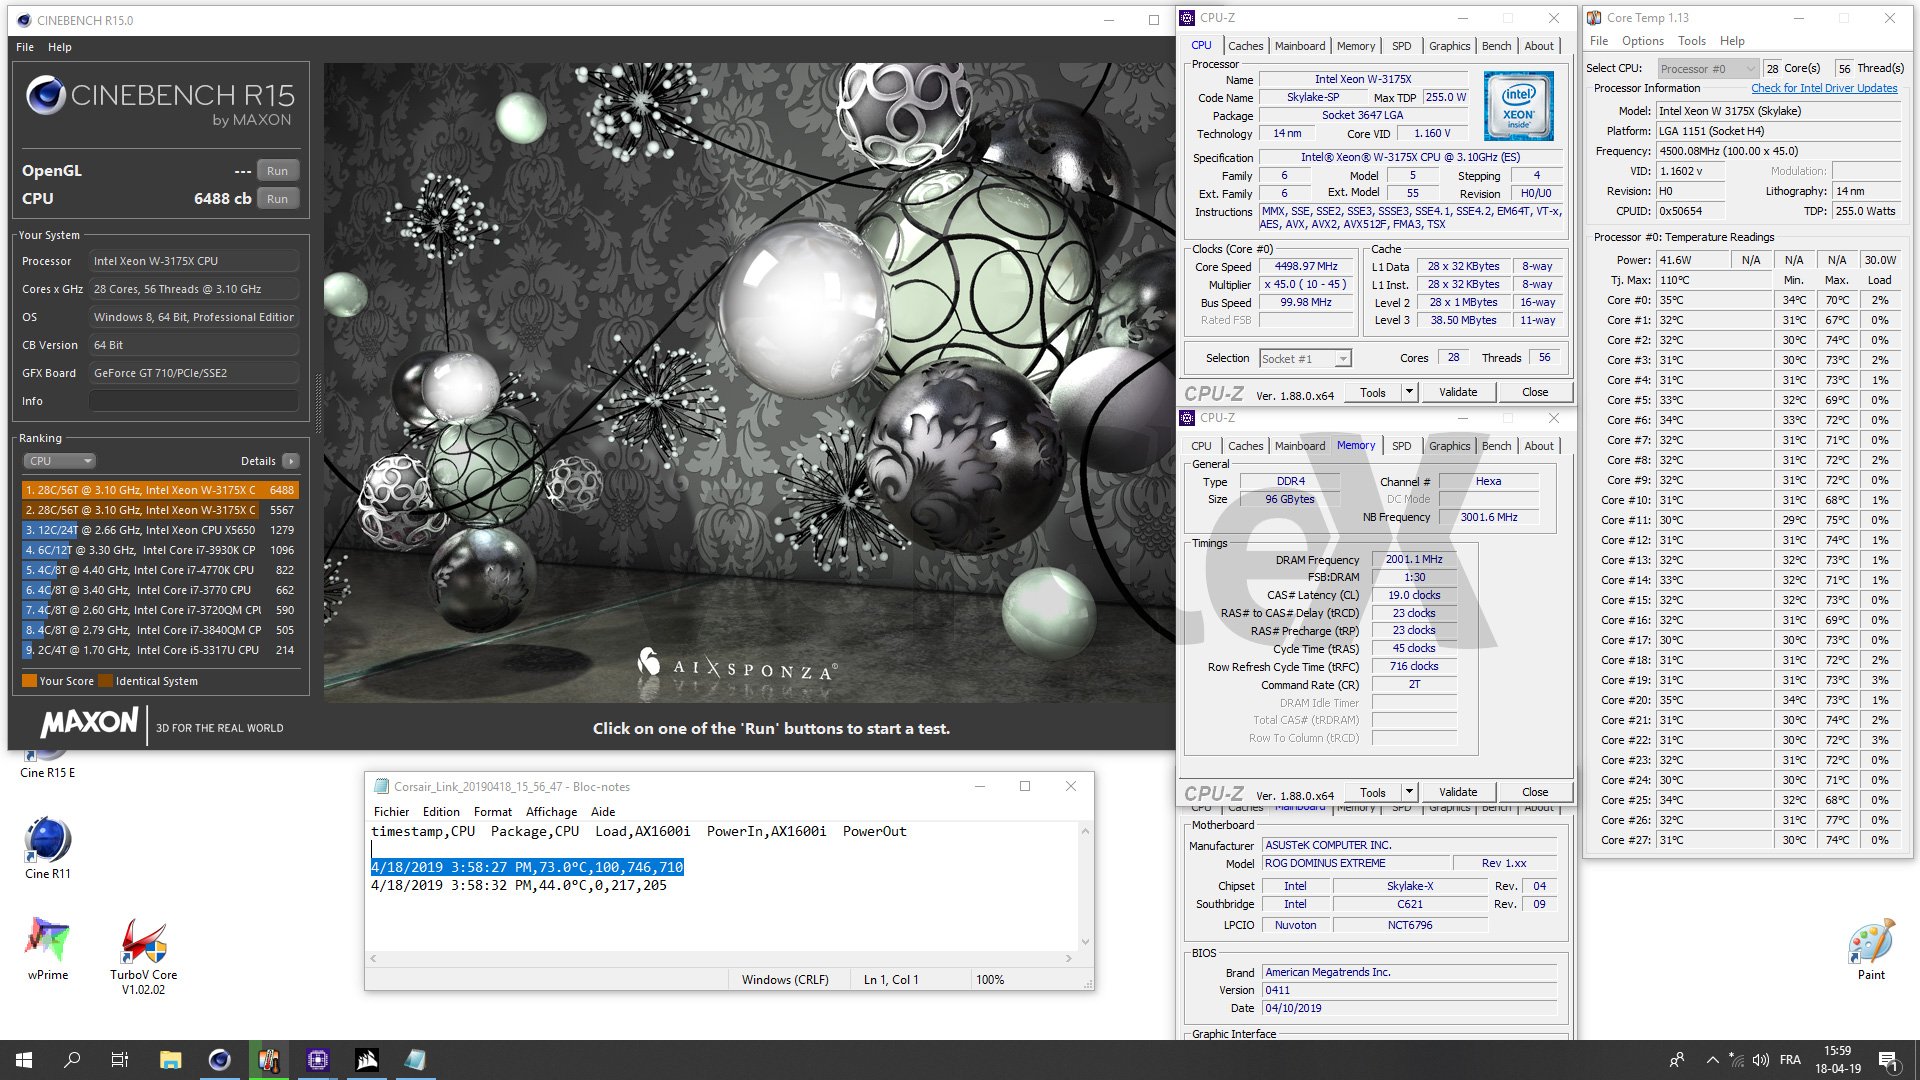The image size is (1920, 1080).
Task: Open taskbar search magnifier
Action: pos(72,1060)
